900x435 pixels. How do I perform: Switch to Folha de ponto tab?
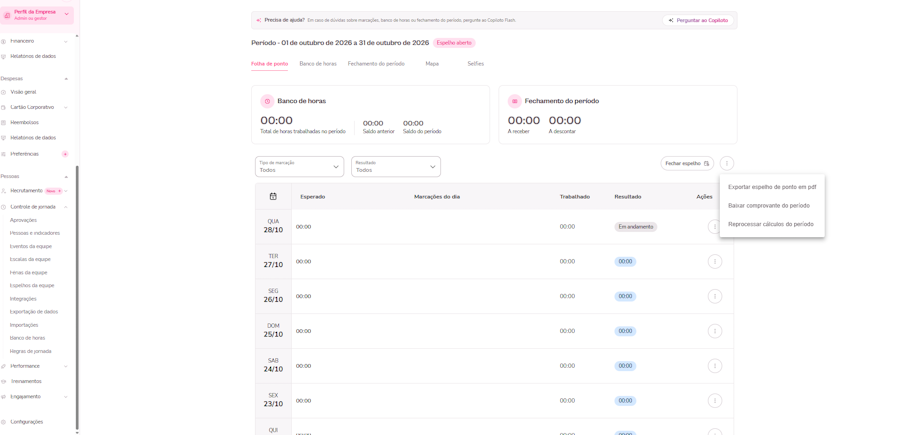point(270,64)
